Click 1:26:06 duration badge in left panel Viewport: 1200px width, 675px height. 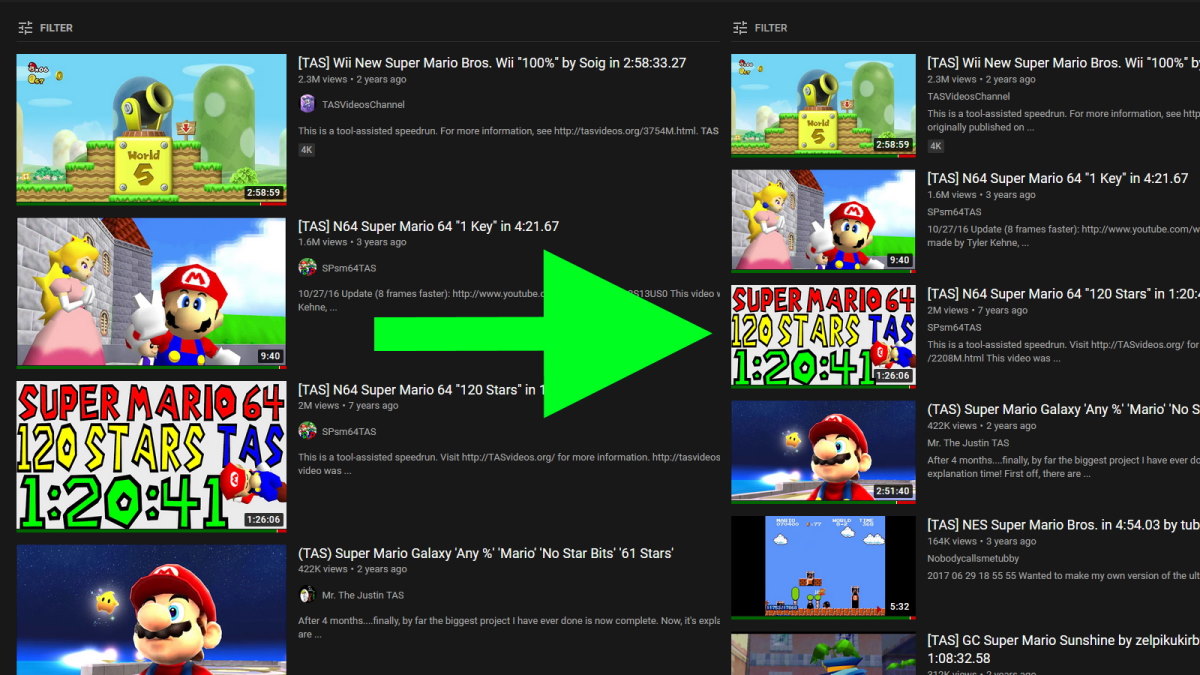pos(263,519)
